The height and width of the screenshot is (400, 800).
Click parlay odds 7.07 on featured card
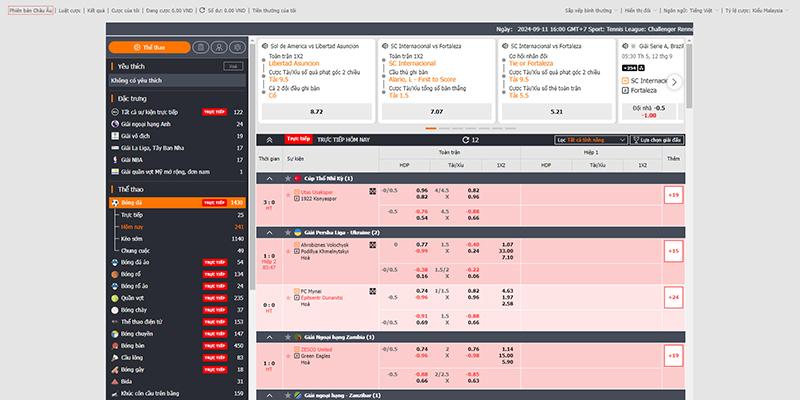(437, 112)
